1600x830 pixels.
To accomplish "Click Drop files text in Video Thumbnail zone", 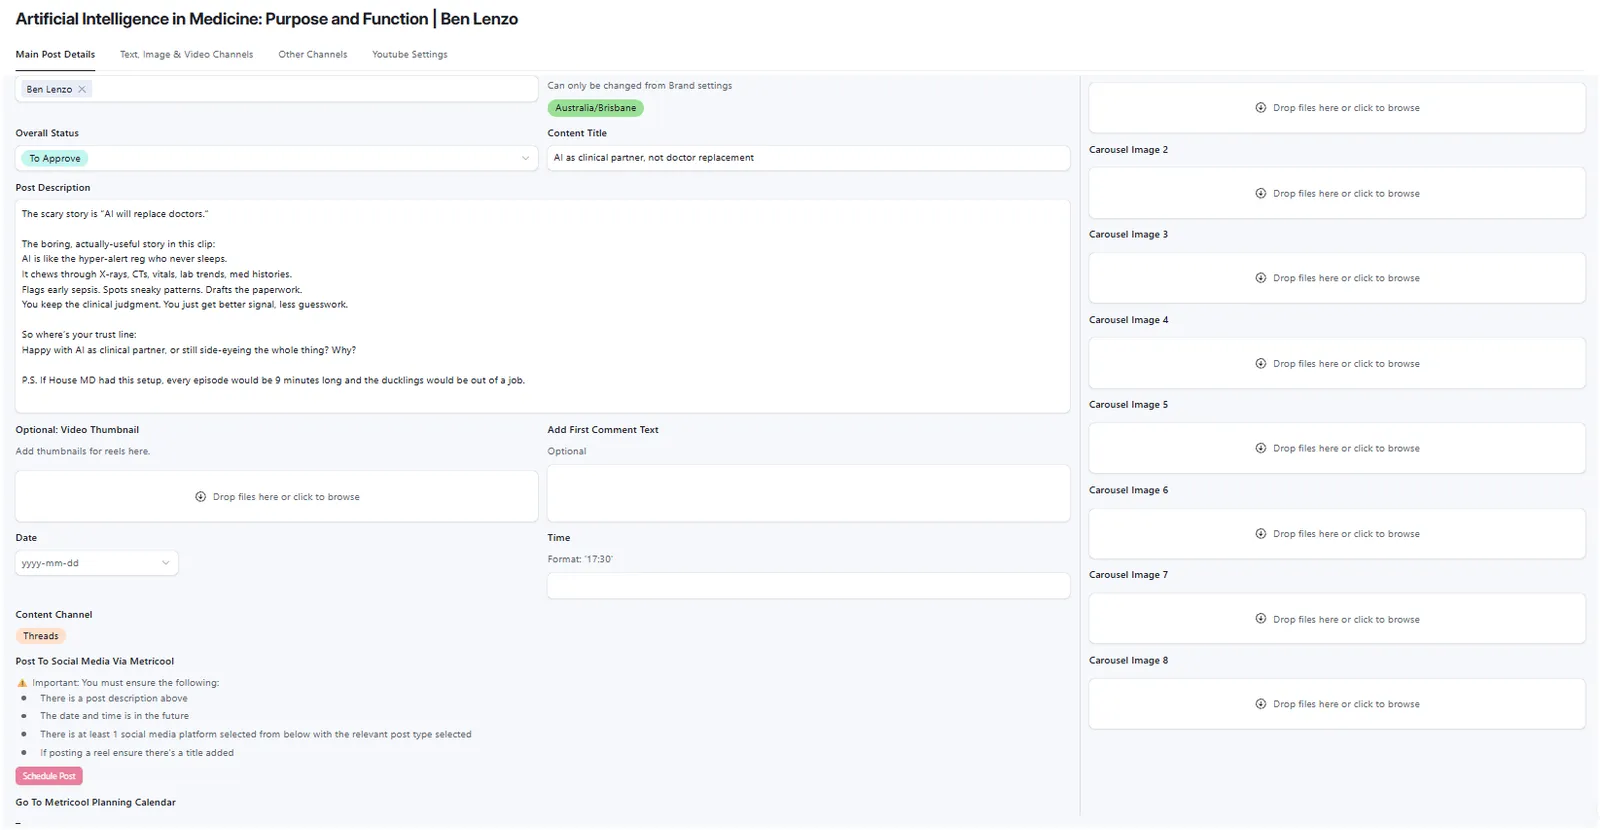I will point(286,497).
